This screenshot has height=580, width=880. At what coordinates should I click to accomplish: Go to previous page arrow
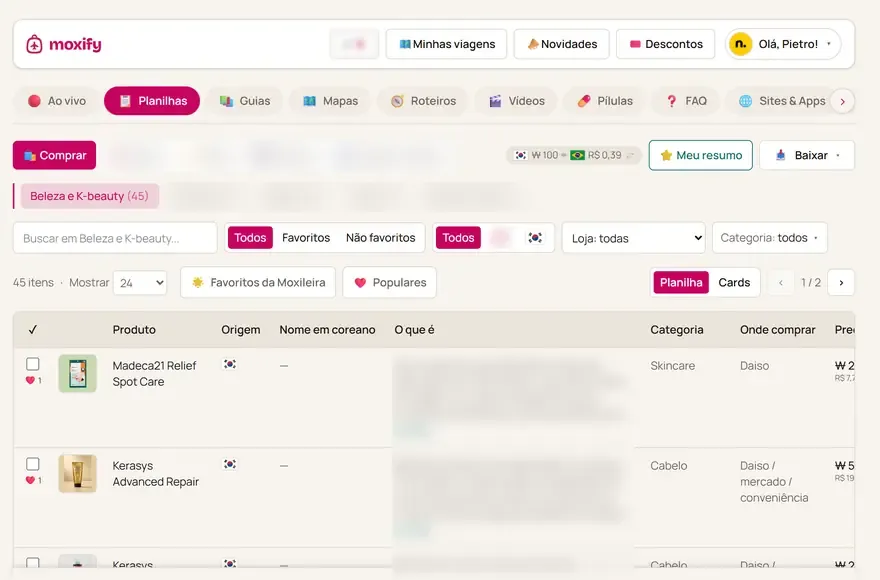(x=781, y=282)
